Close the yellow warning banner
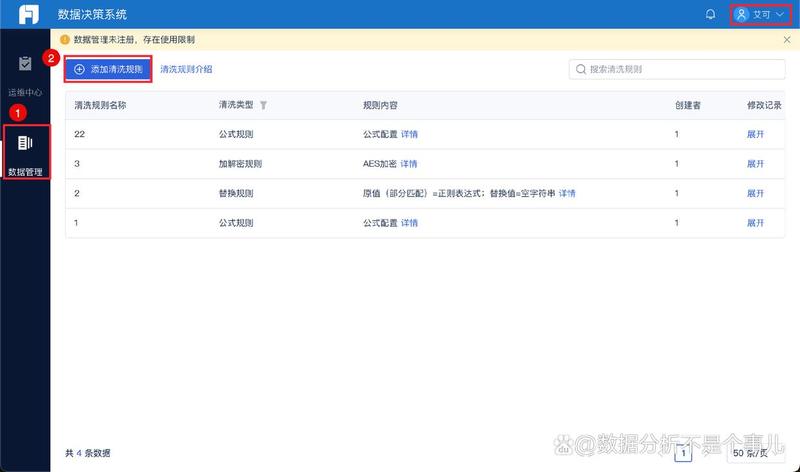 click(x=788, y=40)
